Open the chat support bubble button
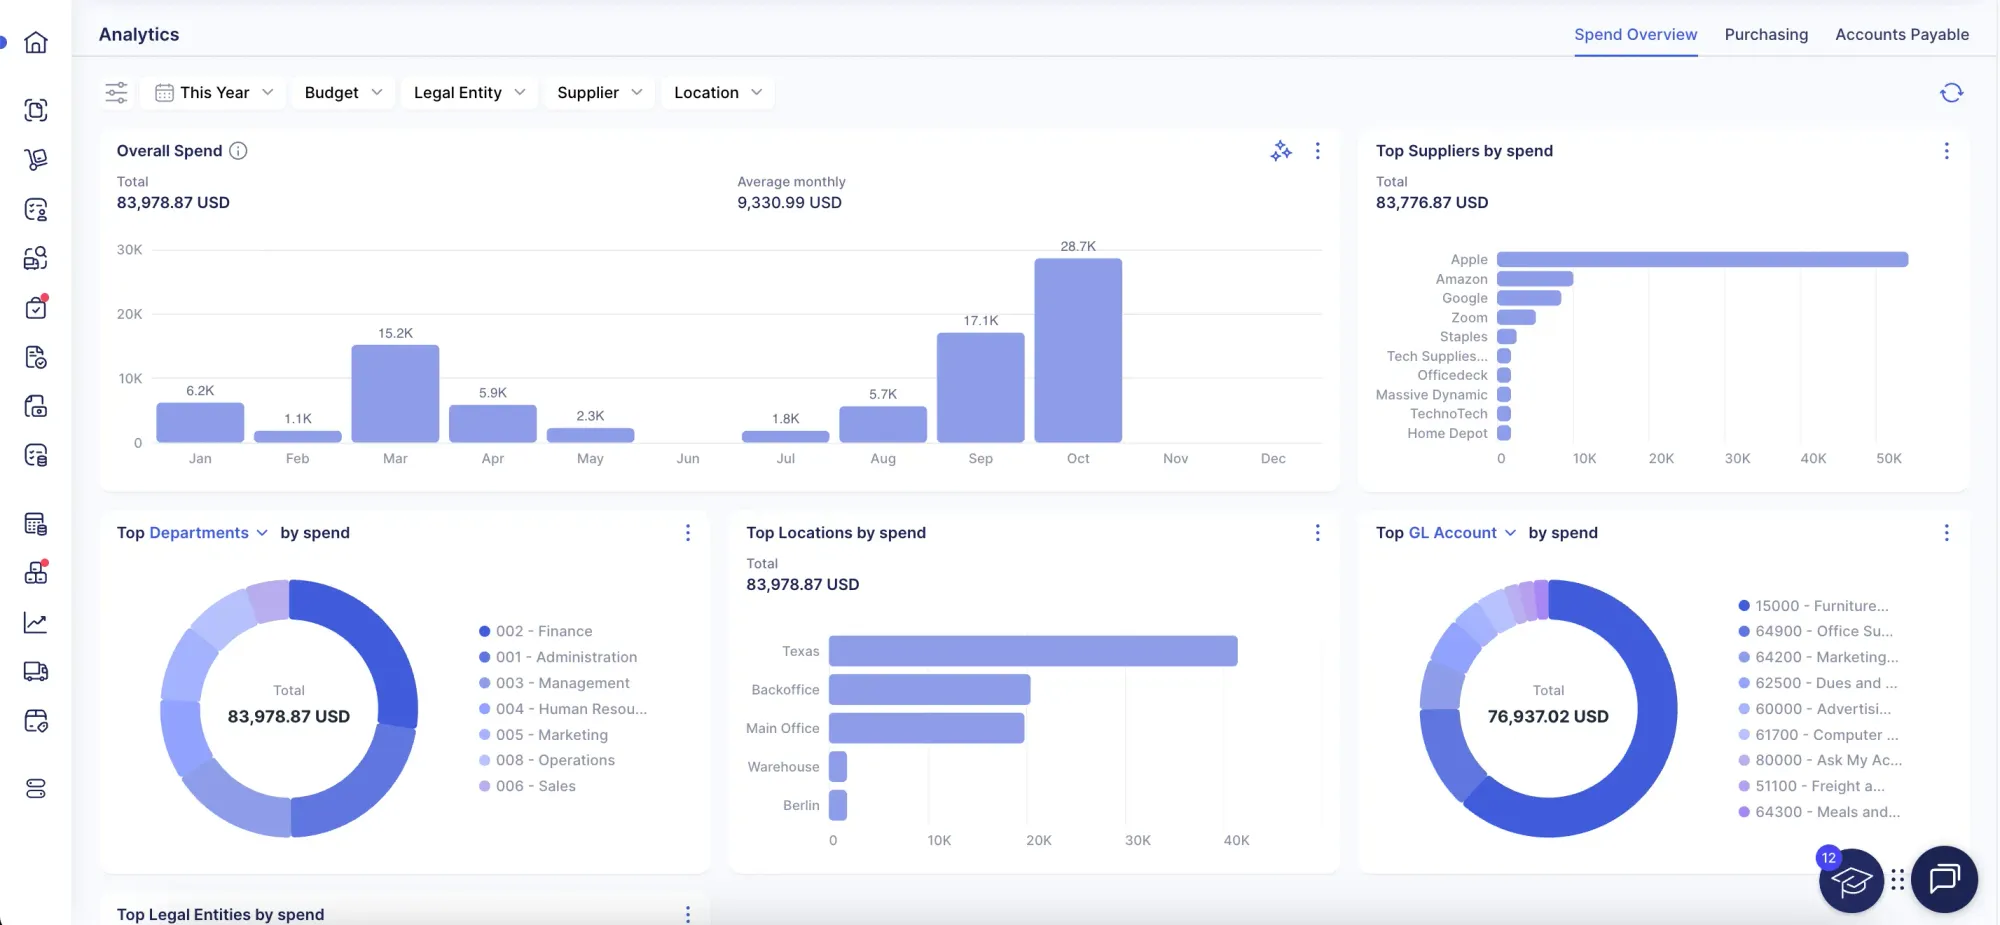 [1944, 879]
